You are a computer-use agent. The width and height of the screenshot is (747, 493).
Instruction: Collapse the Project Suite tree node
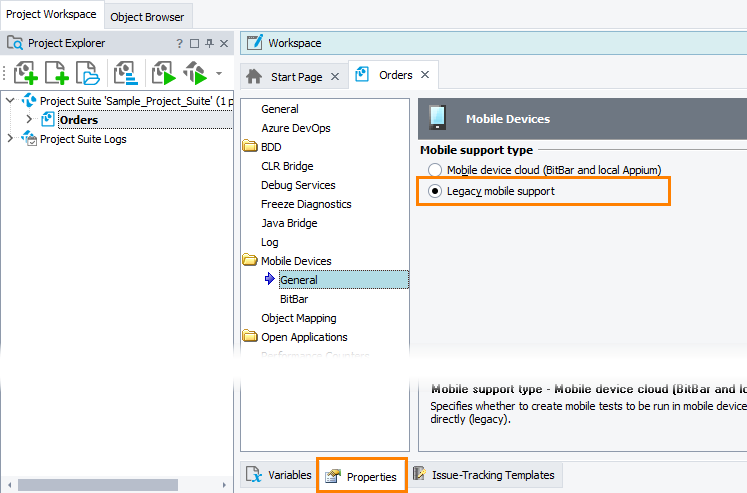(x=10, y=101)
